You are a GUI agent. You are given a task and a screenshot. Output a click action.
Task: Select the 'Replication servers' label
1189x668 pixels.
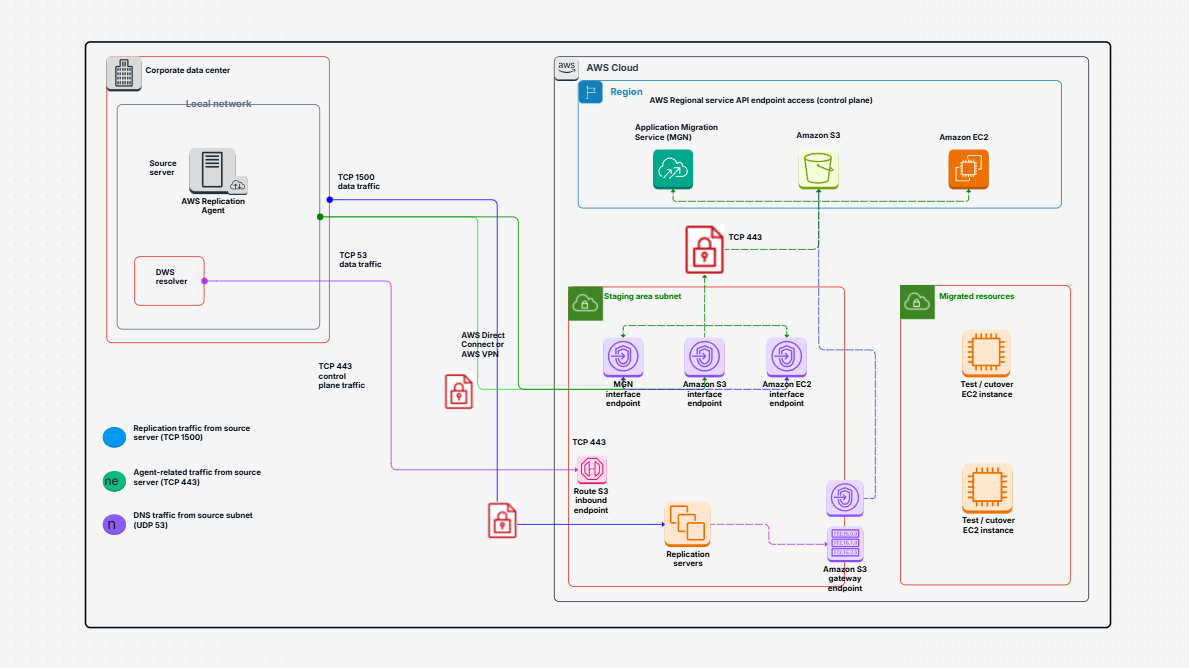click(688, 559)
